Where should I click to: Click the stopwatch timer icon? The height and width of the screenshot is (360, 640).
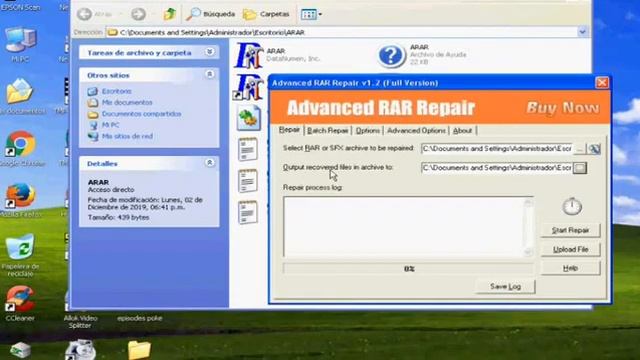(x=572, y=206)
